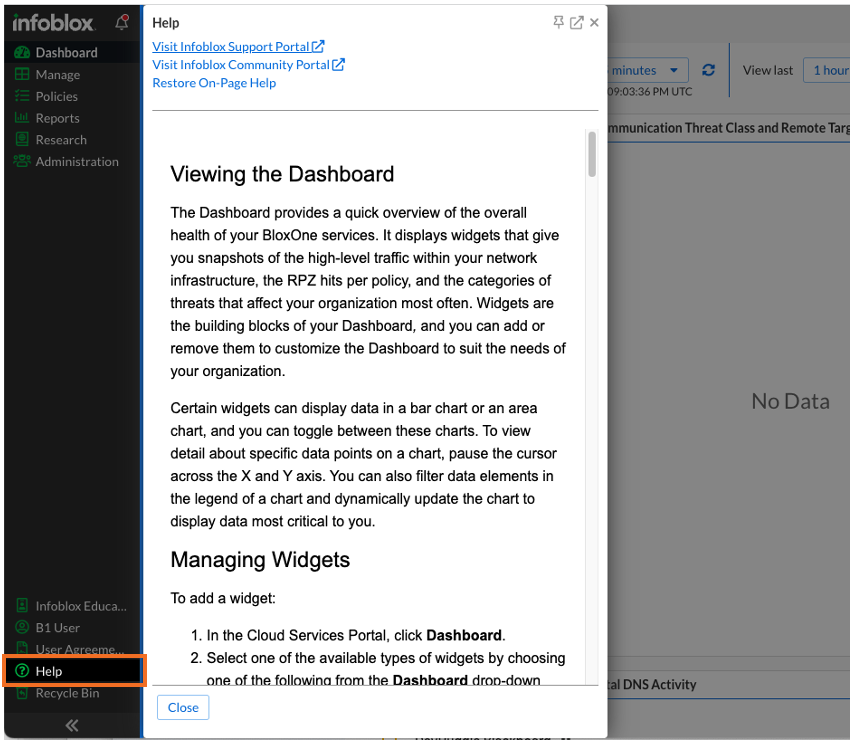Open the Manage menu
857x741 pixels.
pos(57,74)
